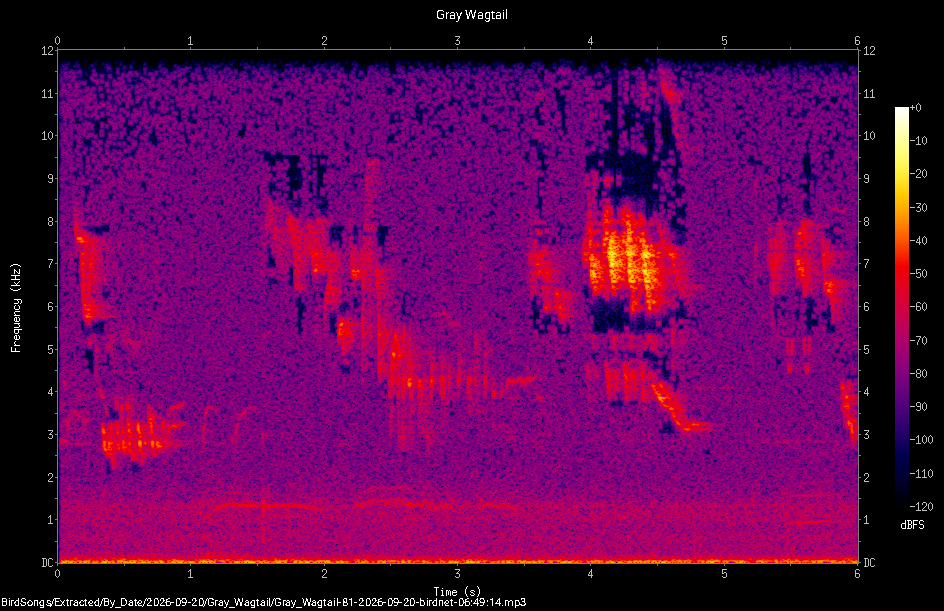Click "4" on the top time axis
The width and height of the screenshot is (944, 611).
tap(591, 41)
